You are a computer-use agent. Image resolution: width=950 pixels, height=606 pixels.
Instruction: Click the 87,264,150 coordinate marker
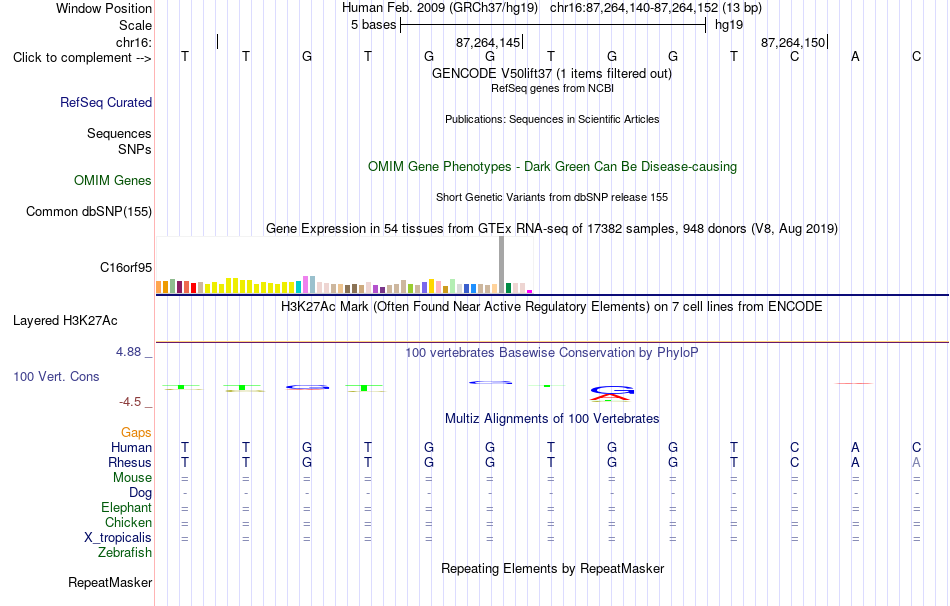[x=793, y=42]
